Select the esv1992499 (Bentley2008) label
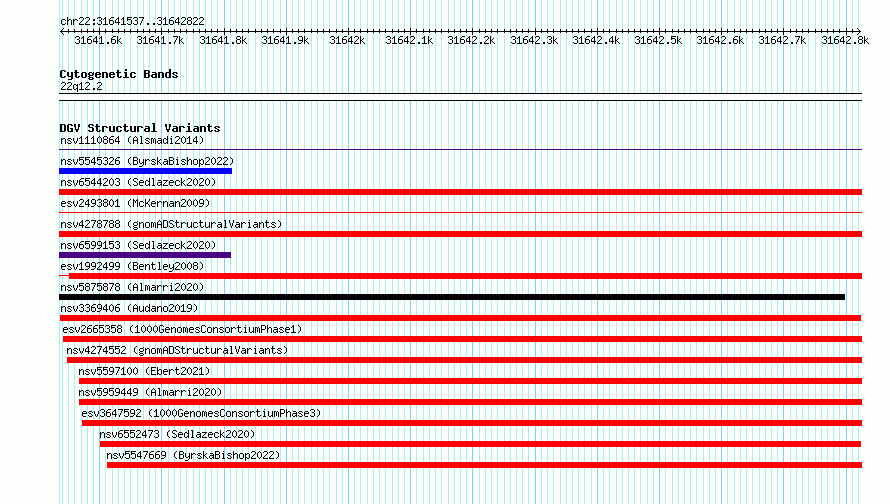 (132, 266)
